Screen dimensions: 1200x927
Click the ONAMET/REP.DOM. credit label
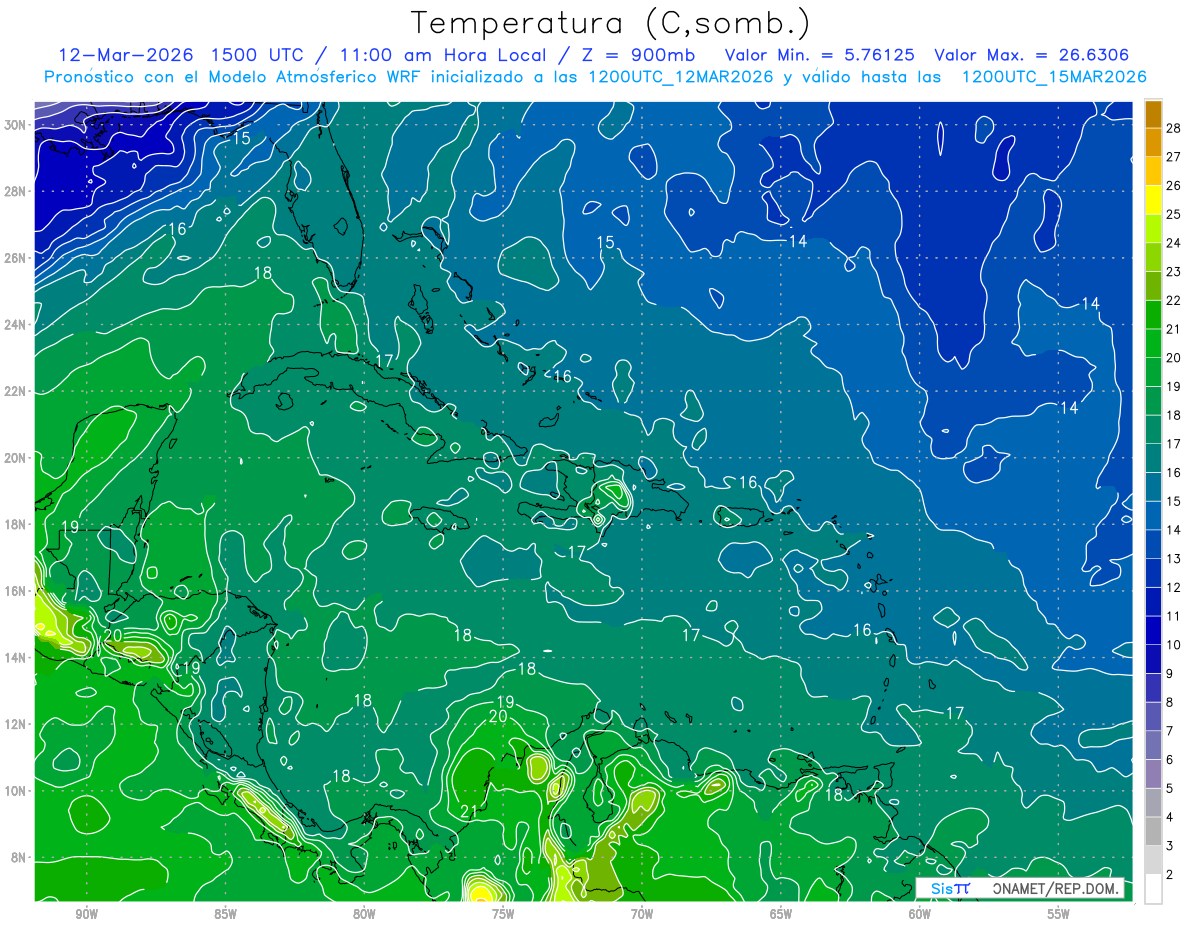tap(1054, 888)
